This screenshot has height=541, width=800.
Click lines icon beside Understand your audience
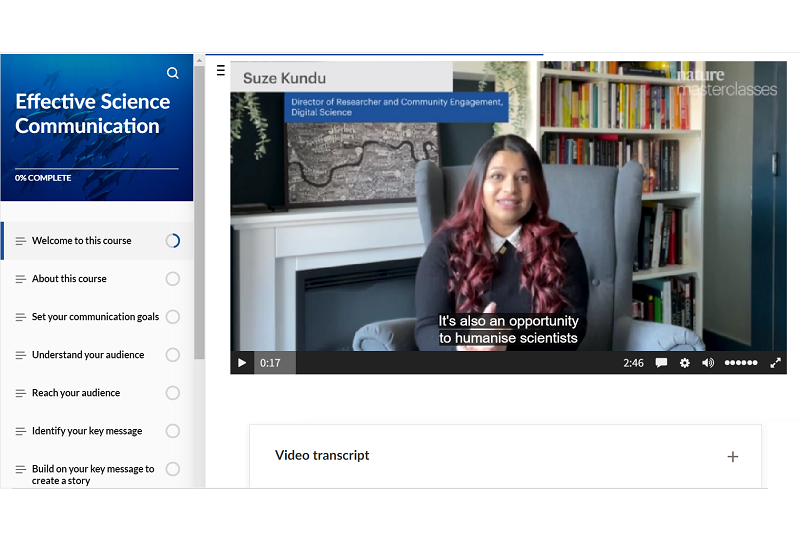pos(20,355)
